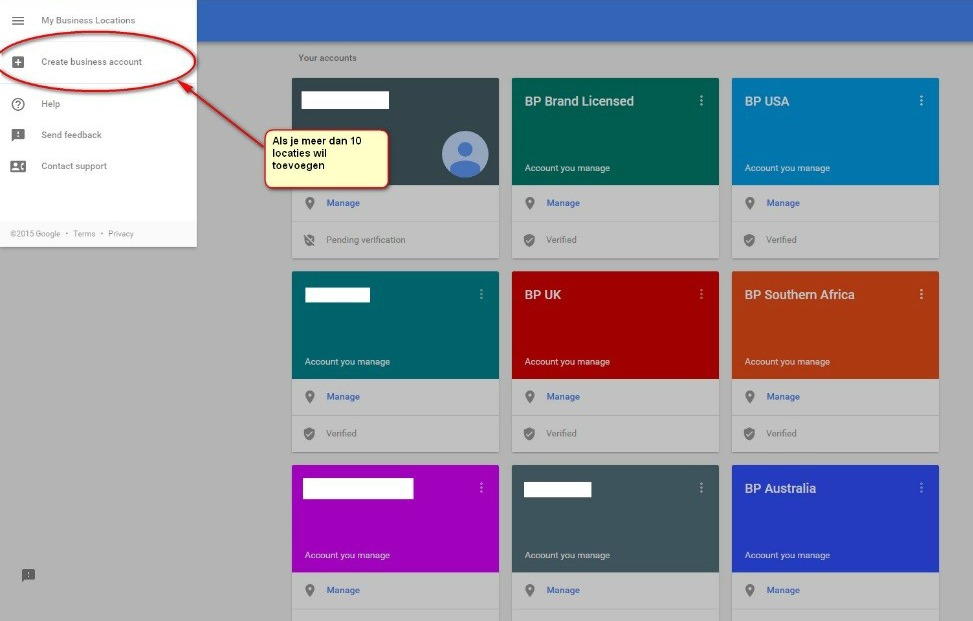Click Manage under BP Australia
This screenshot has width=973, height=621.
point(783,590)
